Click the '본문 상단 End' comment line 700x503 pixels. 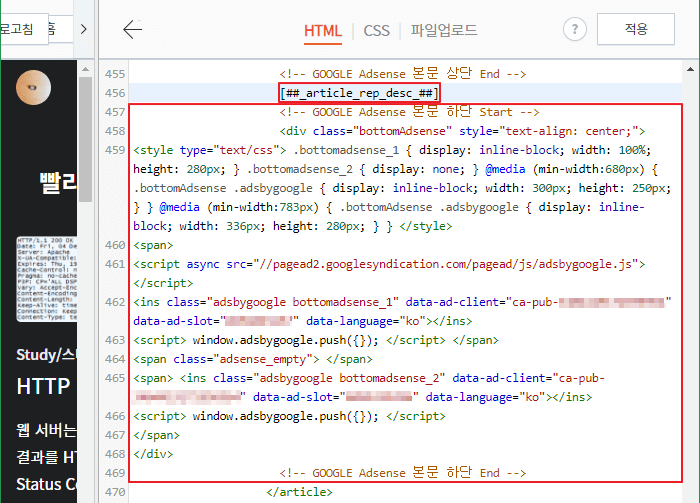click(403, 74)
